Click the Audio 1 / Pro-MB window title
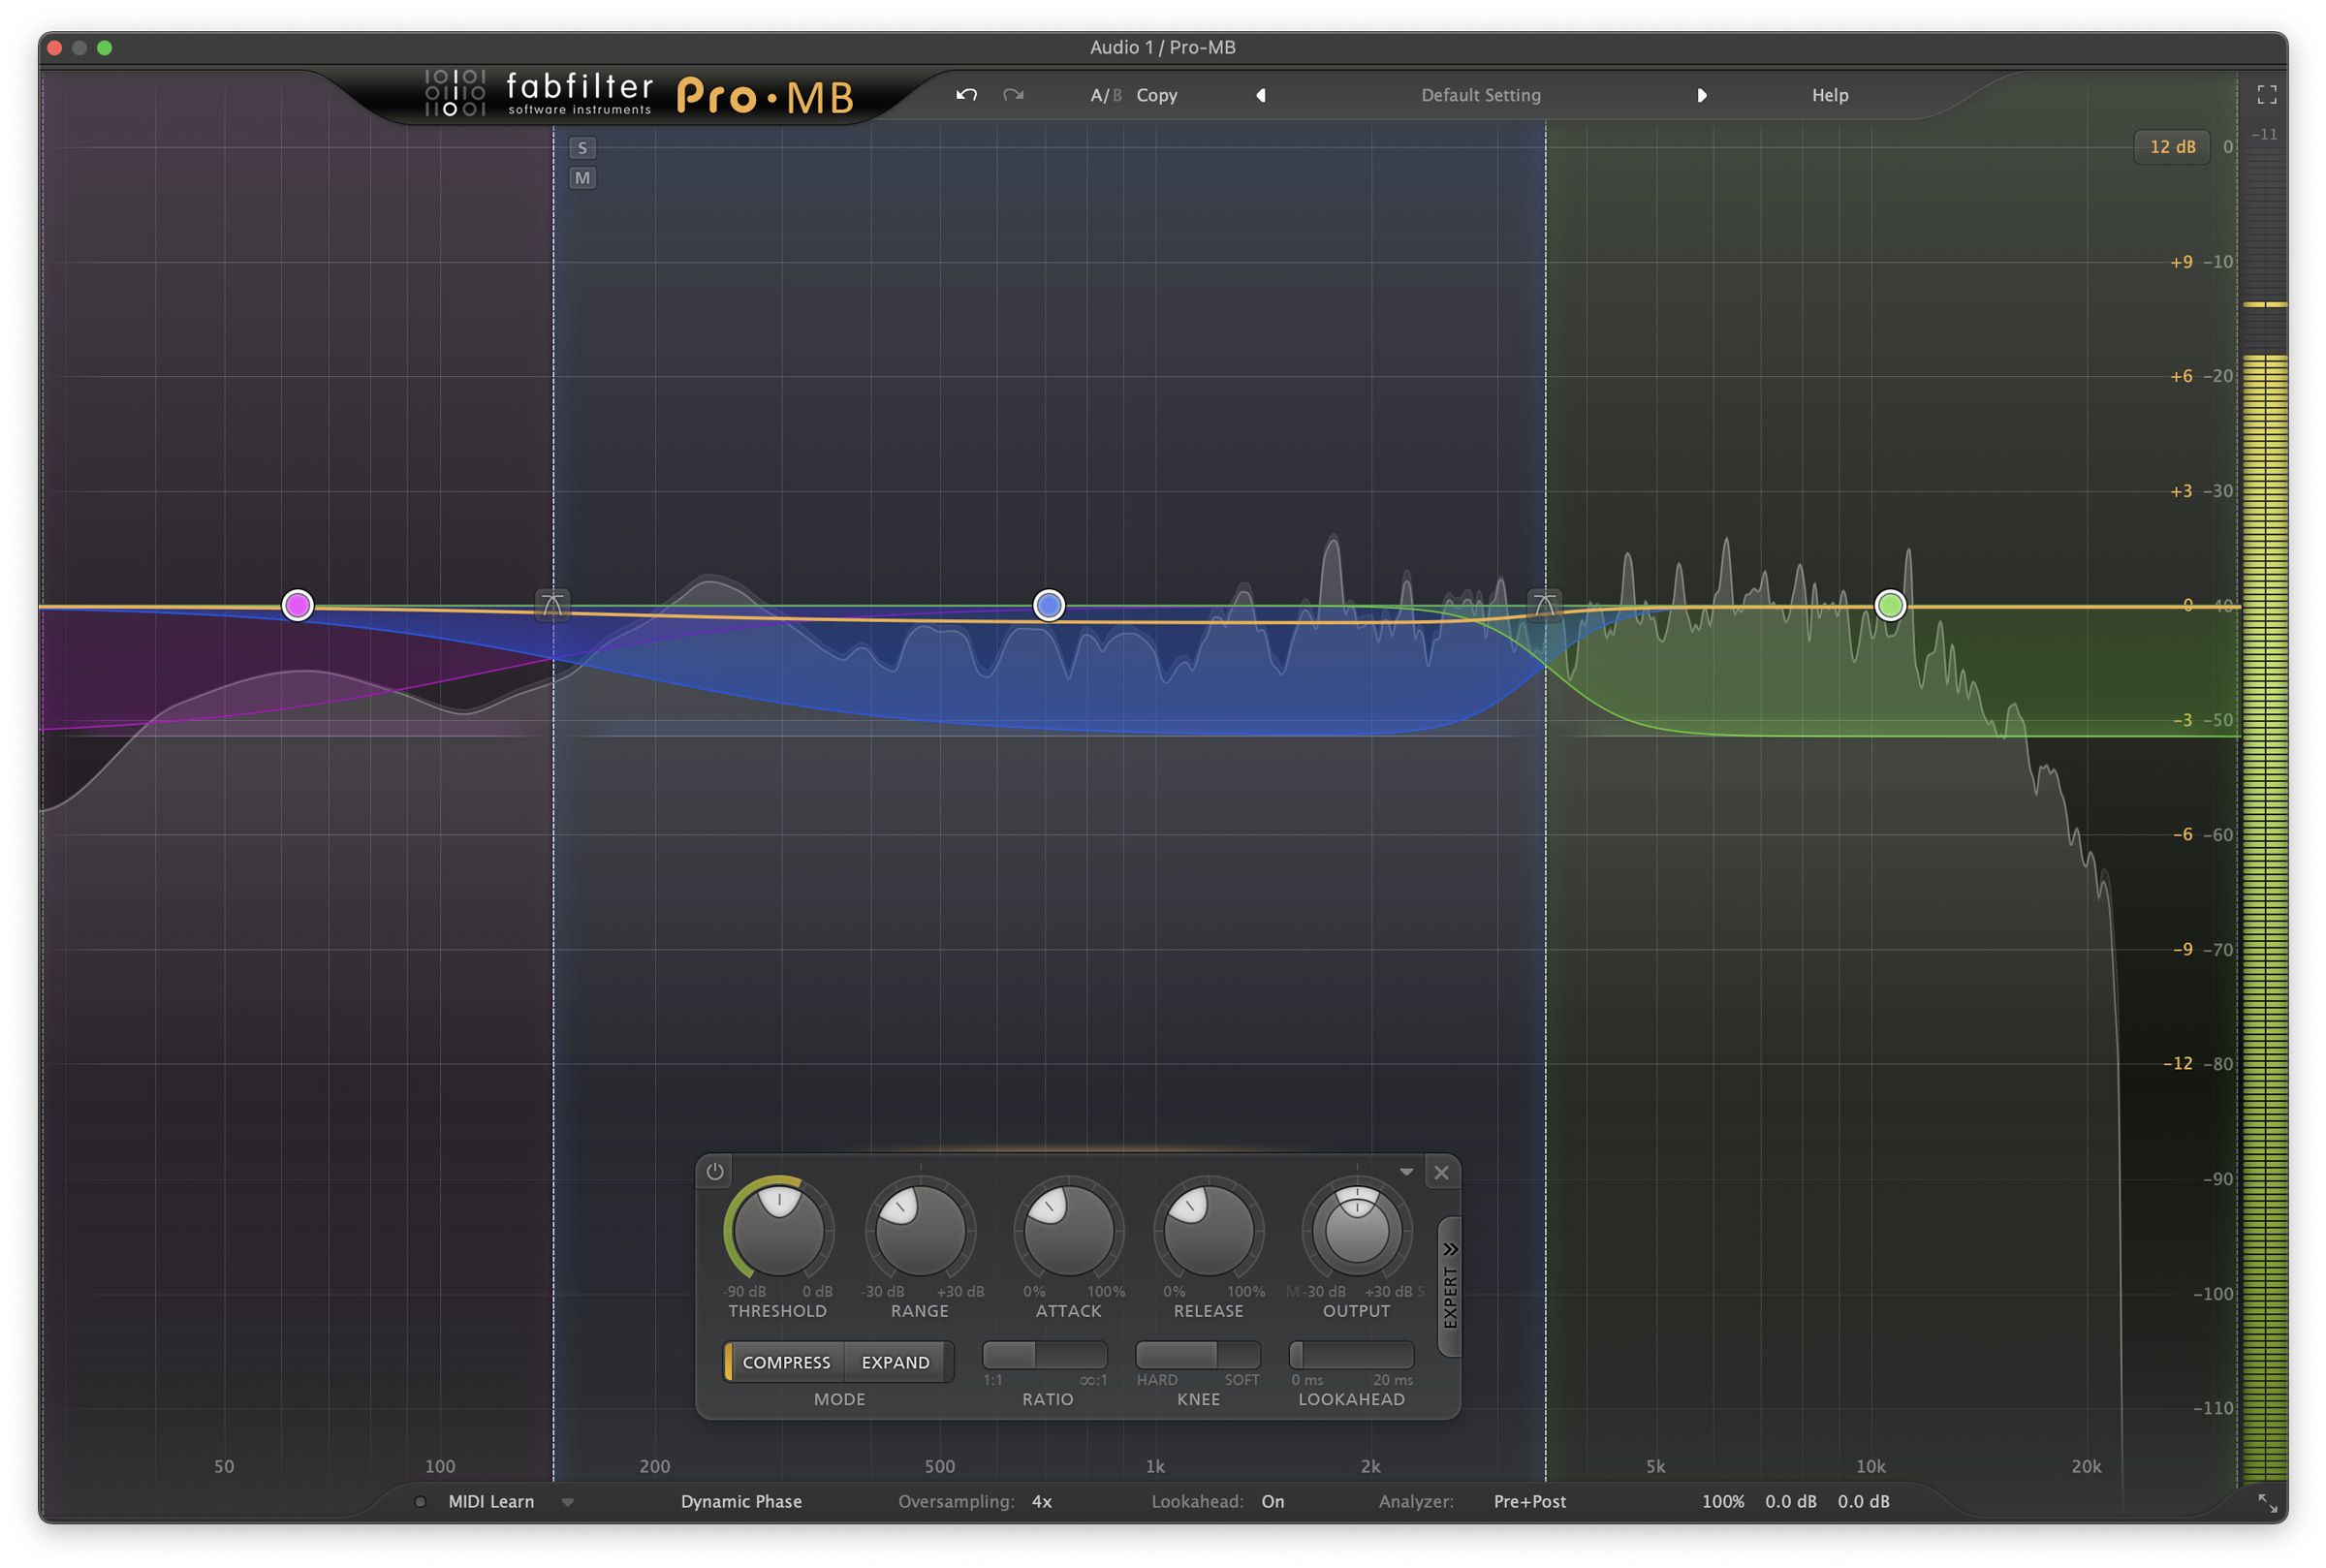Viewport: 2326px width, 1568px height. click(x=1162, y=47)
